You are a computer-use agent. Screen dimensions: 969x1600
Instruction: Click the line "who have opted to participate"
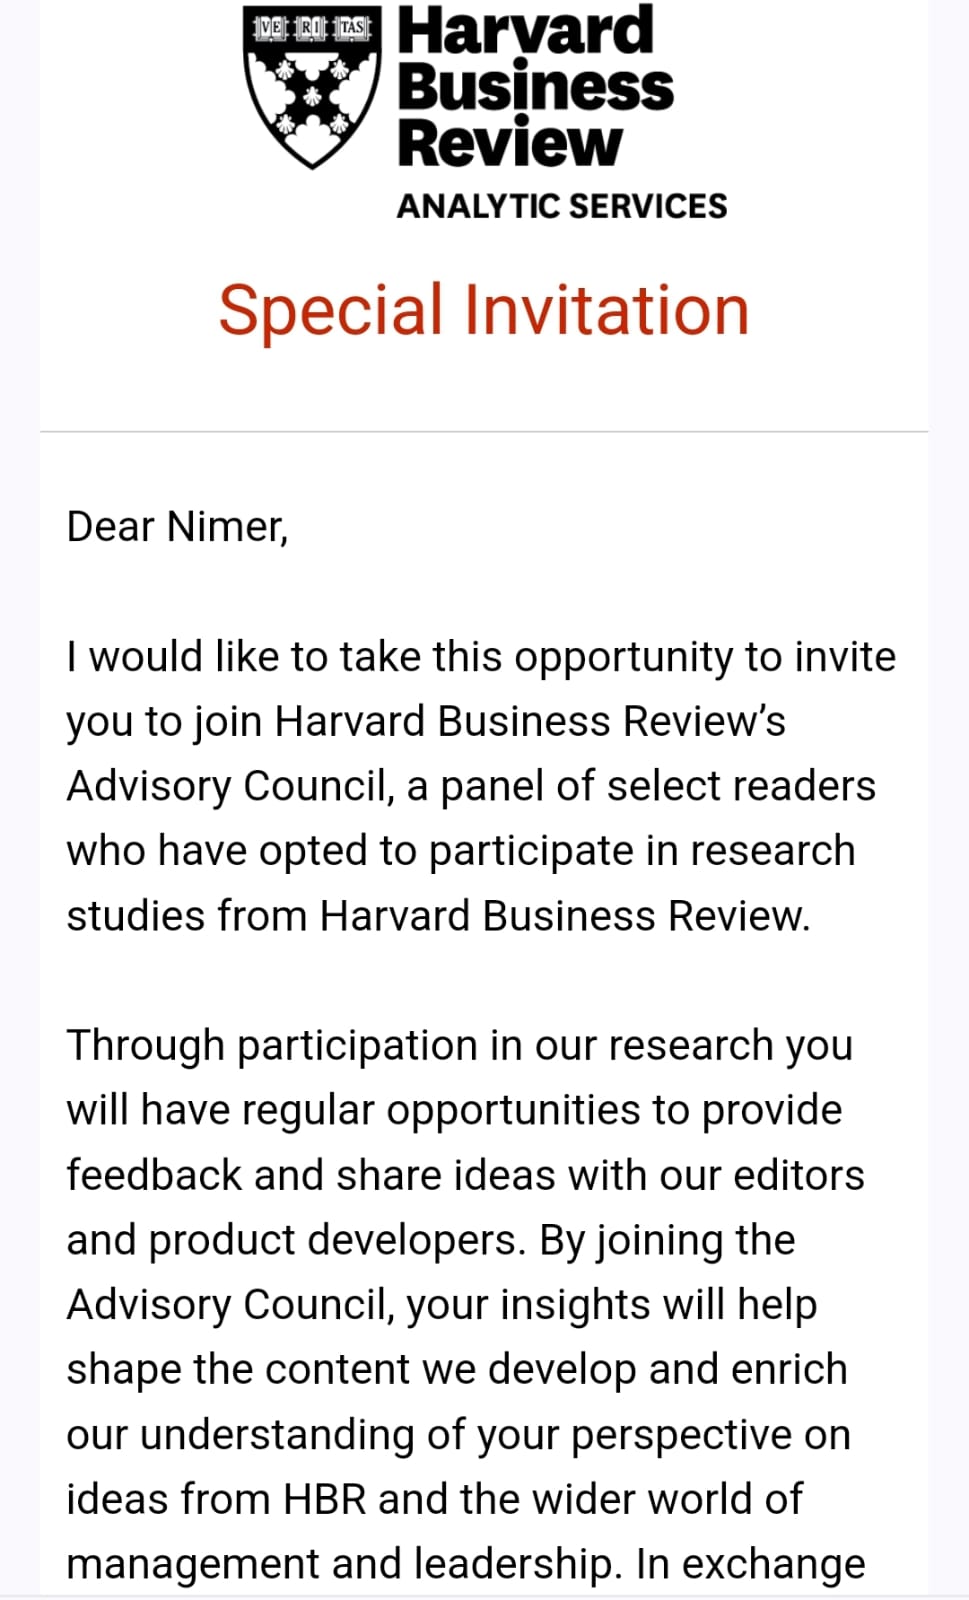tap(461, 851)
